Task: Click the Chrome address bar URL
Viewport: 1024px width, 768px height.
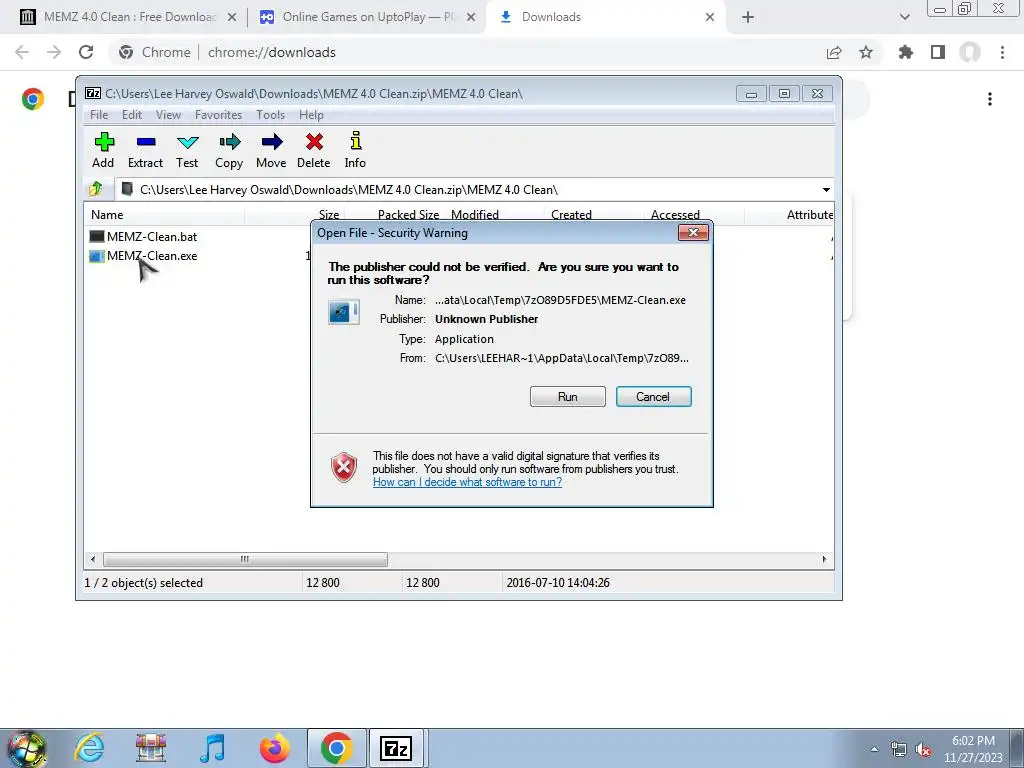Action: click(x=272, y=52)
